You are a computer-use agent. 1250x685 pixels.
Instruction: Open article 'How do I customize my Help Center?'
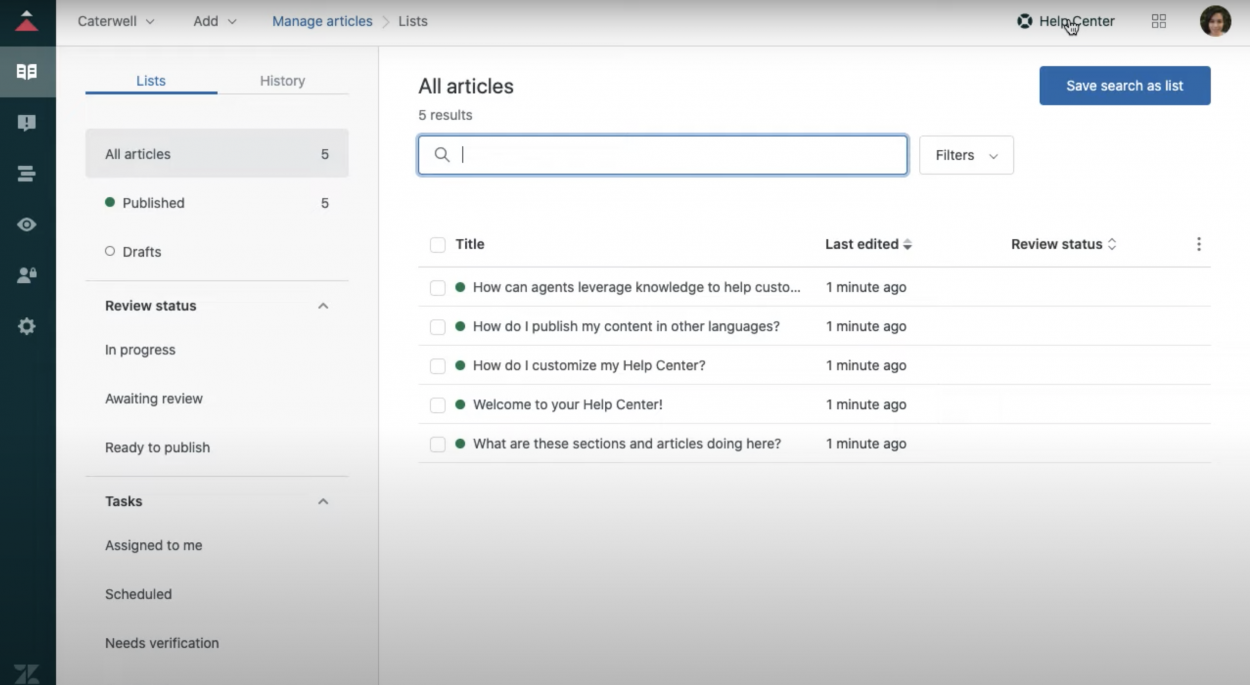589,366
